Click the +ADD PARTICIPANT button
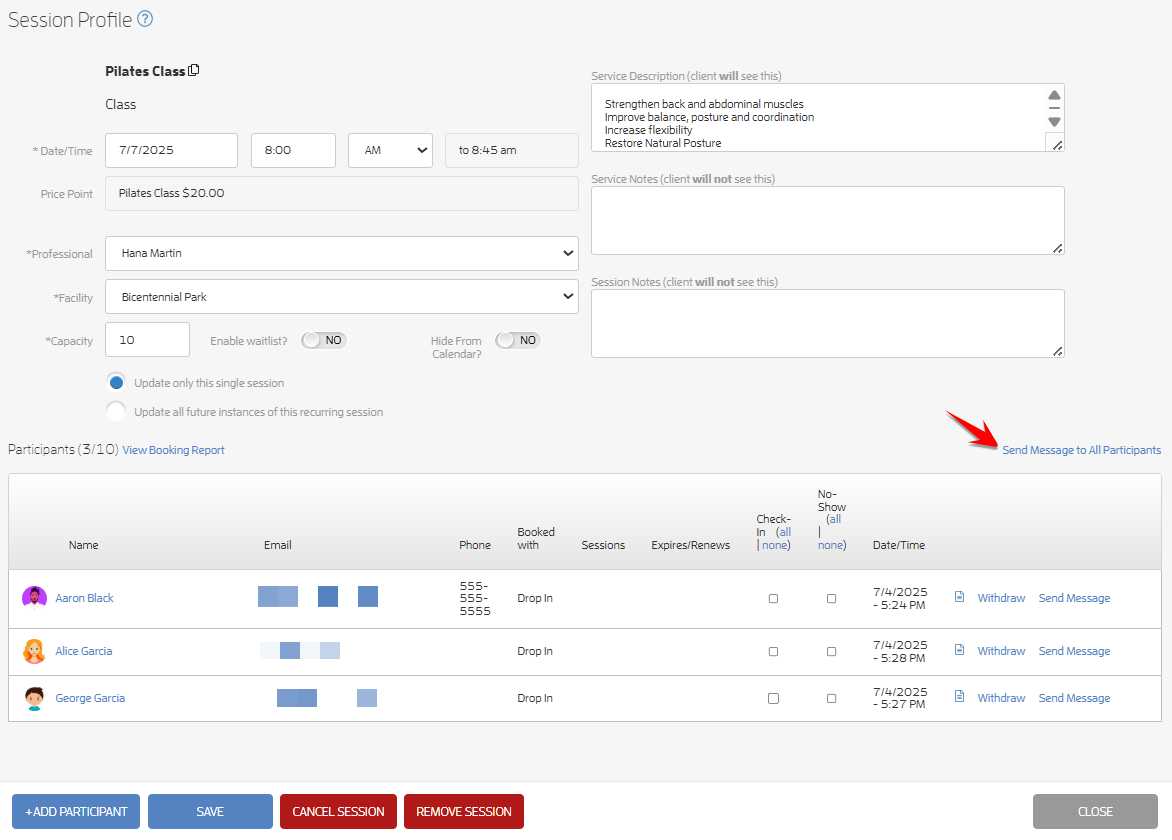Image resolution: width=1172 pixels, height=840 pixels. (x=76, y=812)
